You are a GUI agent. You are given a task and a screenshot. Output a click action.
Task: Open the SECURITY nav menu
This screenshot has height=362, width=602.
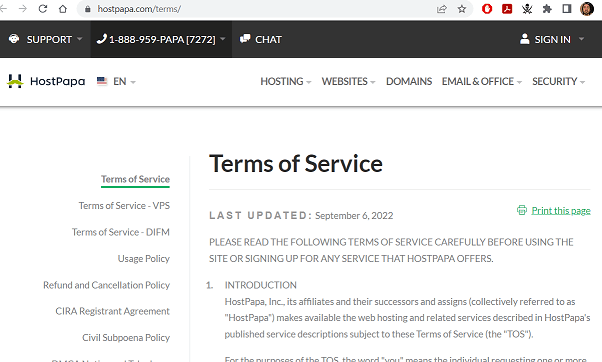tap(554, 81)
